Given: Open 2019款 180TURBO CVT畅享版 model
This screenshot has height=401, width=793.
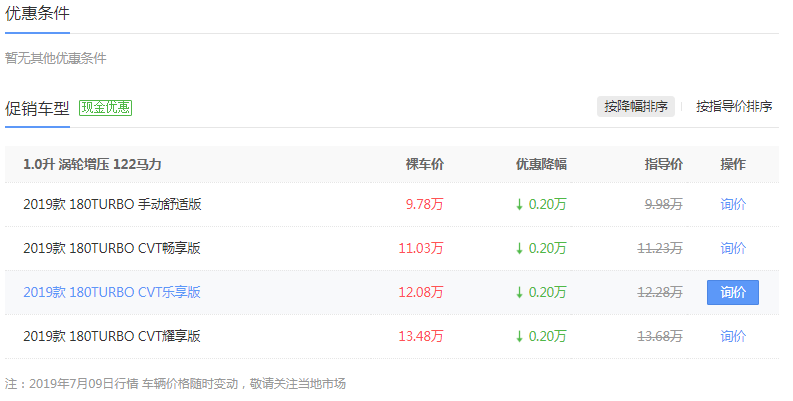Looking at the screenshot, I should [x=112, y=248].
